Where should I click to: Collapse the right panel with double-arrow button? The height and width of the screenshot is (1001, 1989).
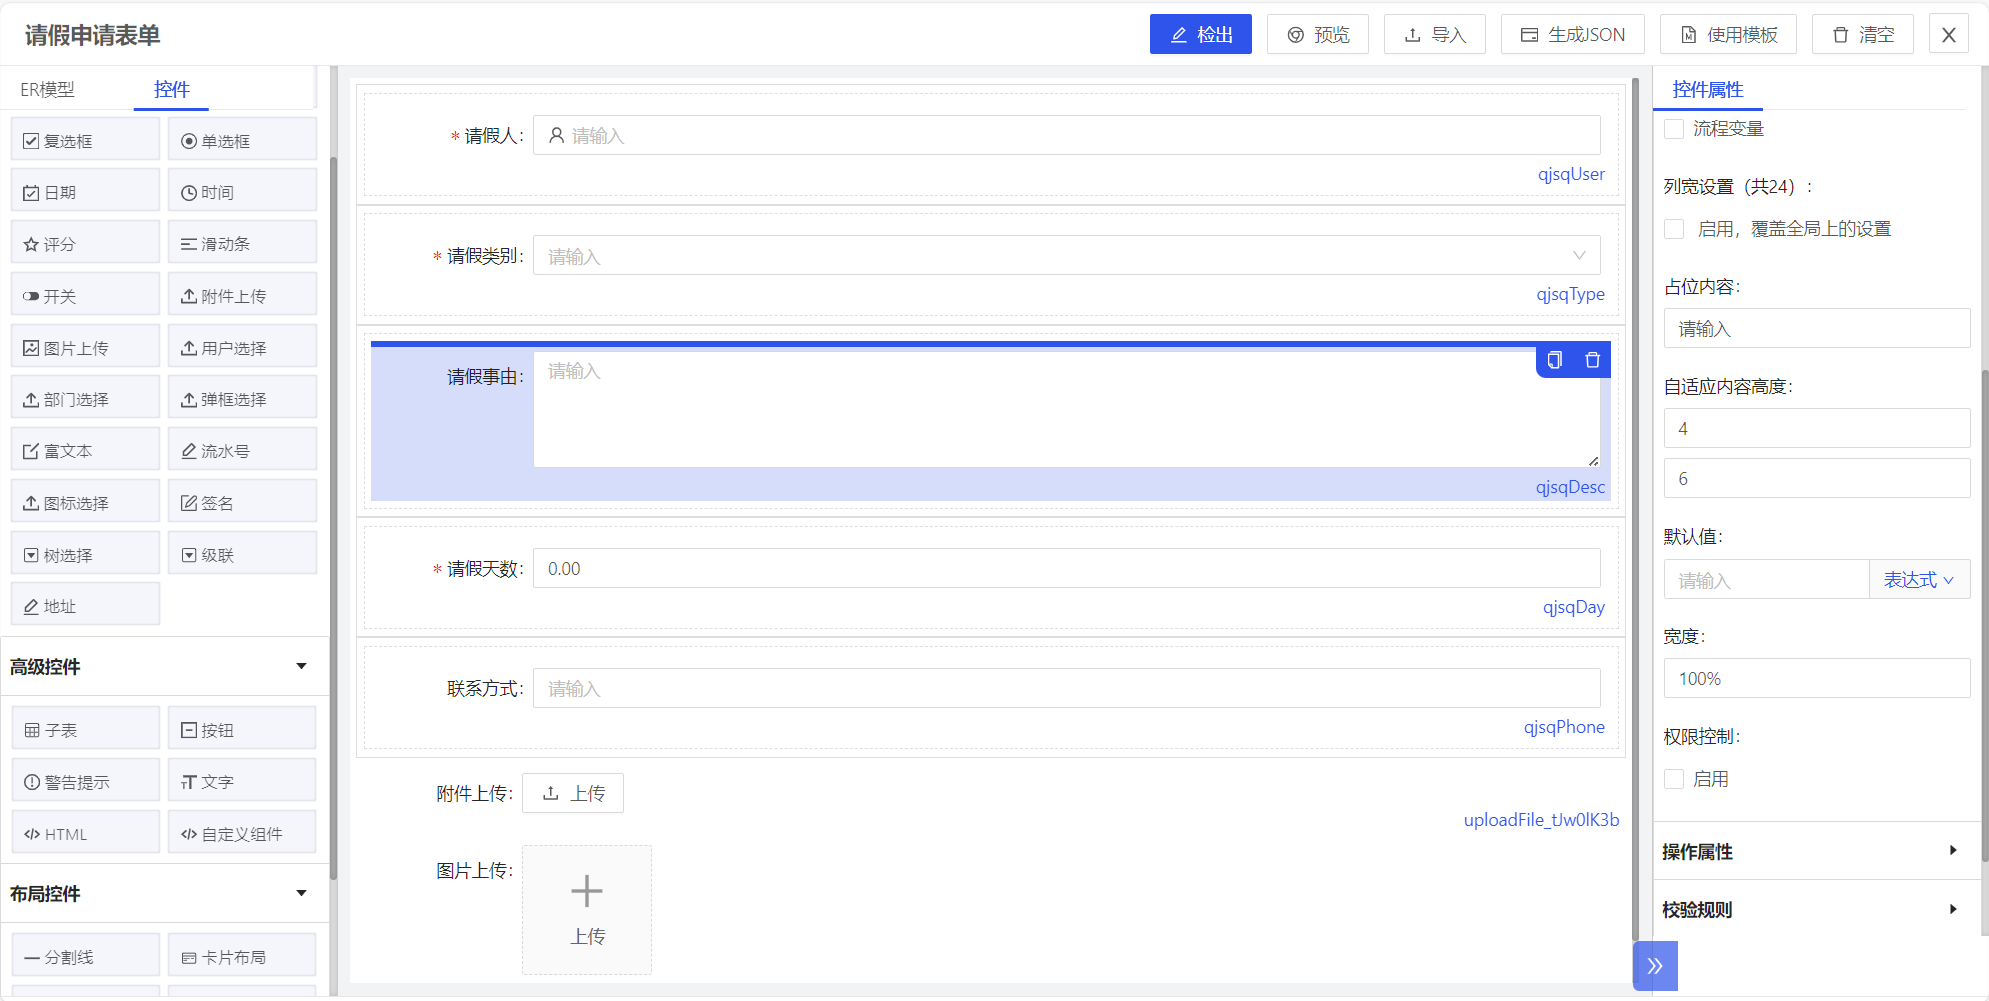click(1655, 965)
